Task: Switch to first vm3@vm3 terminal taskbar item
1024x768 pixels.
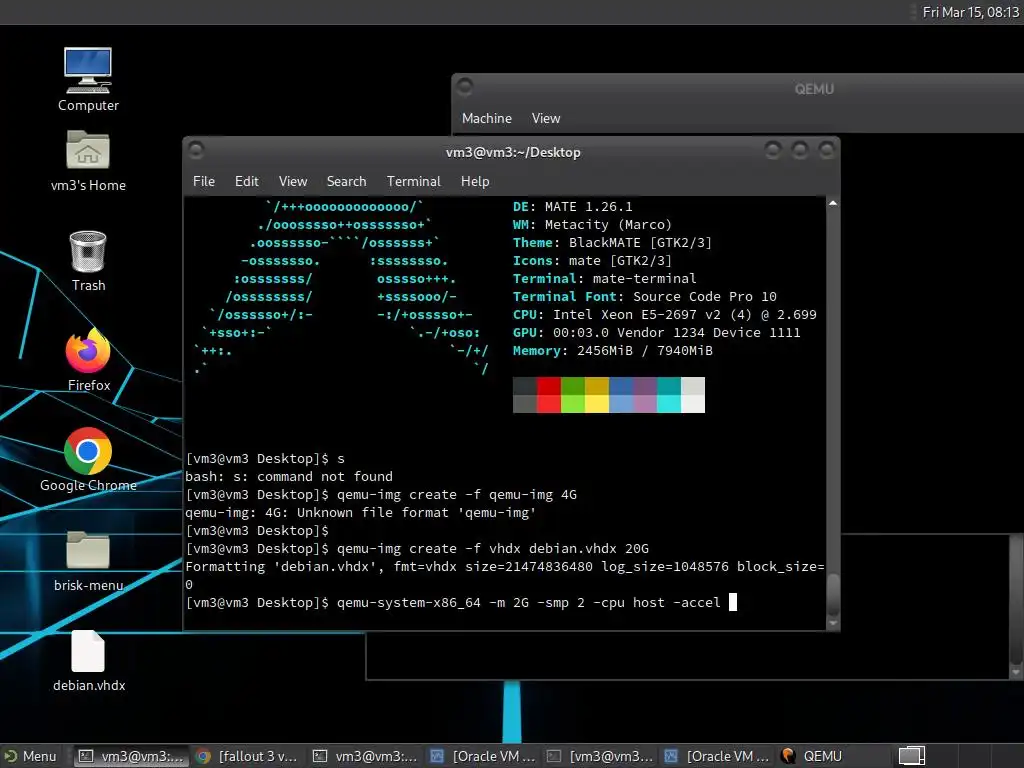Action: (131, 756)
